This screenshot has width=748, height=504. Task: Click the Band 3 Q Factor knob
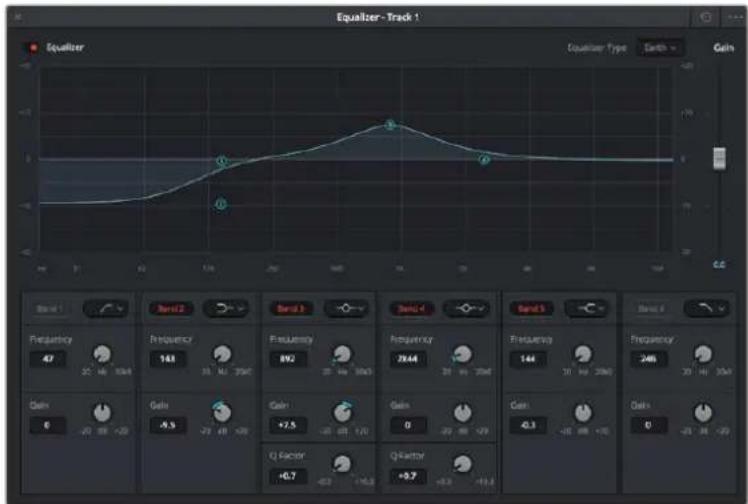pos(342,463)
